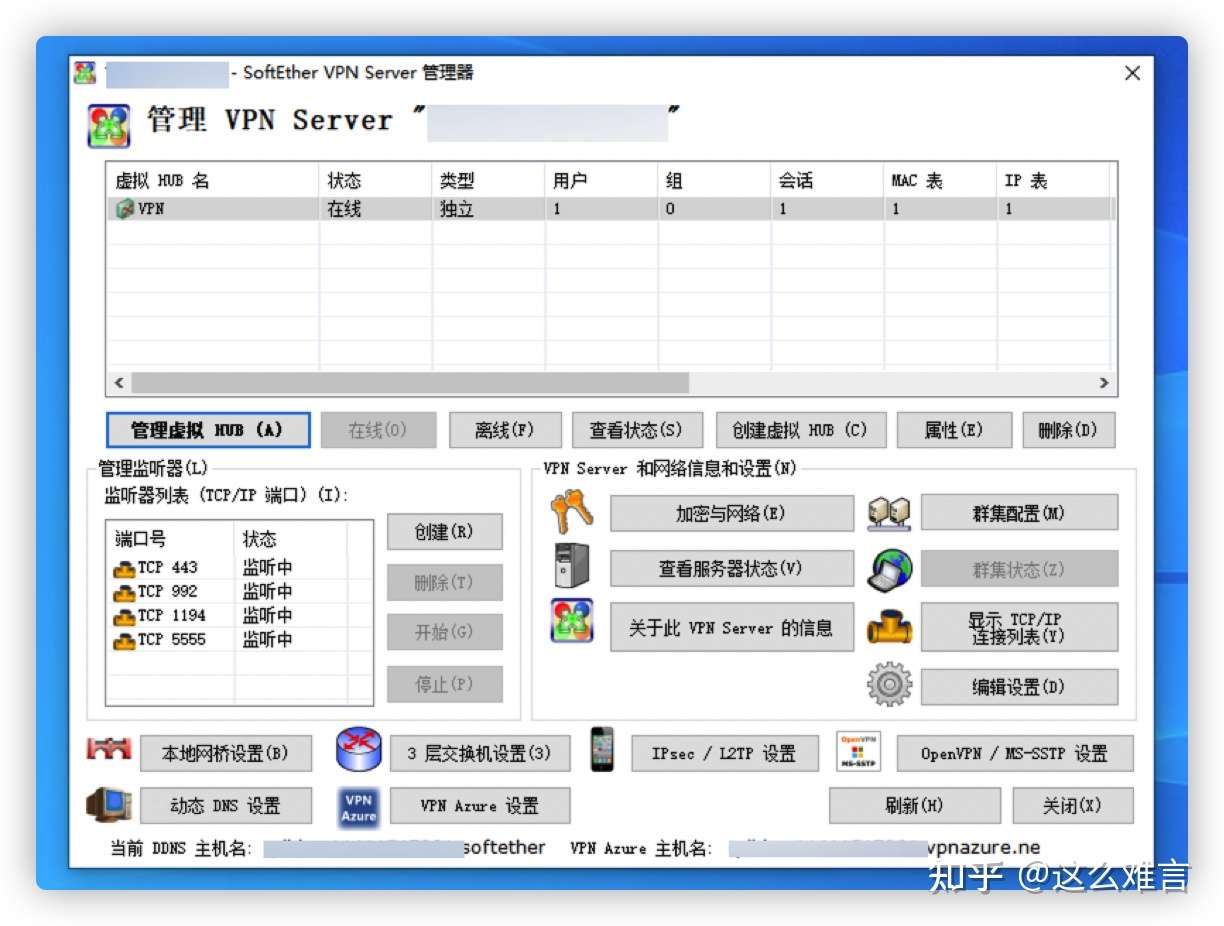Open 群集配置(M)
Image resolution: width=1224 pixels, height=926 pixels.
1019,513
